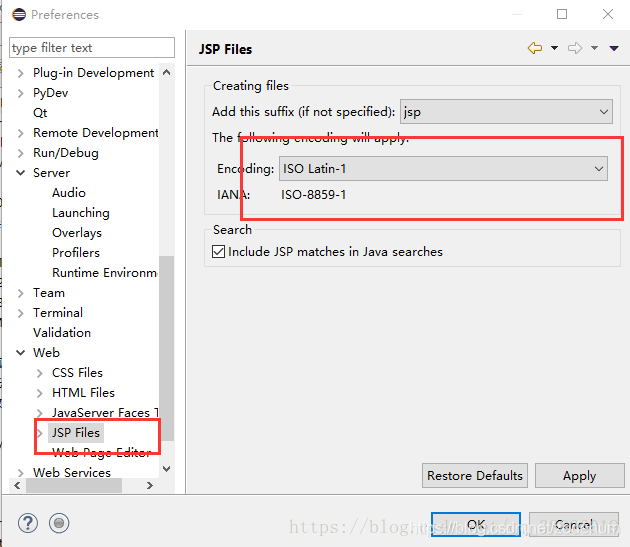Collapse the Server tree node
Image resolution: width=630 pixels, height=547 pixels.
pos(20,173)
